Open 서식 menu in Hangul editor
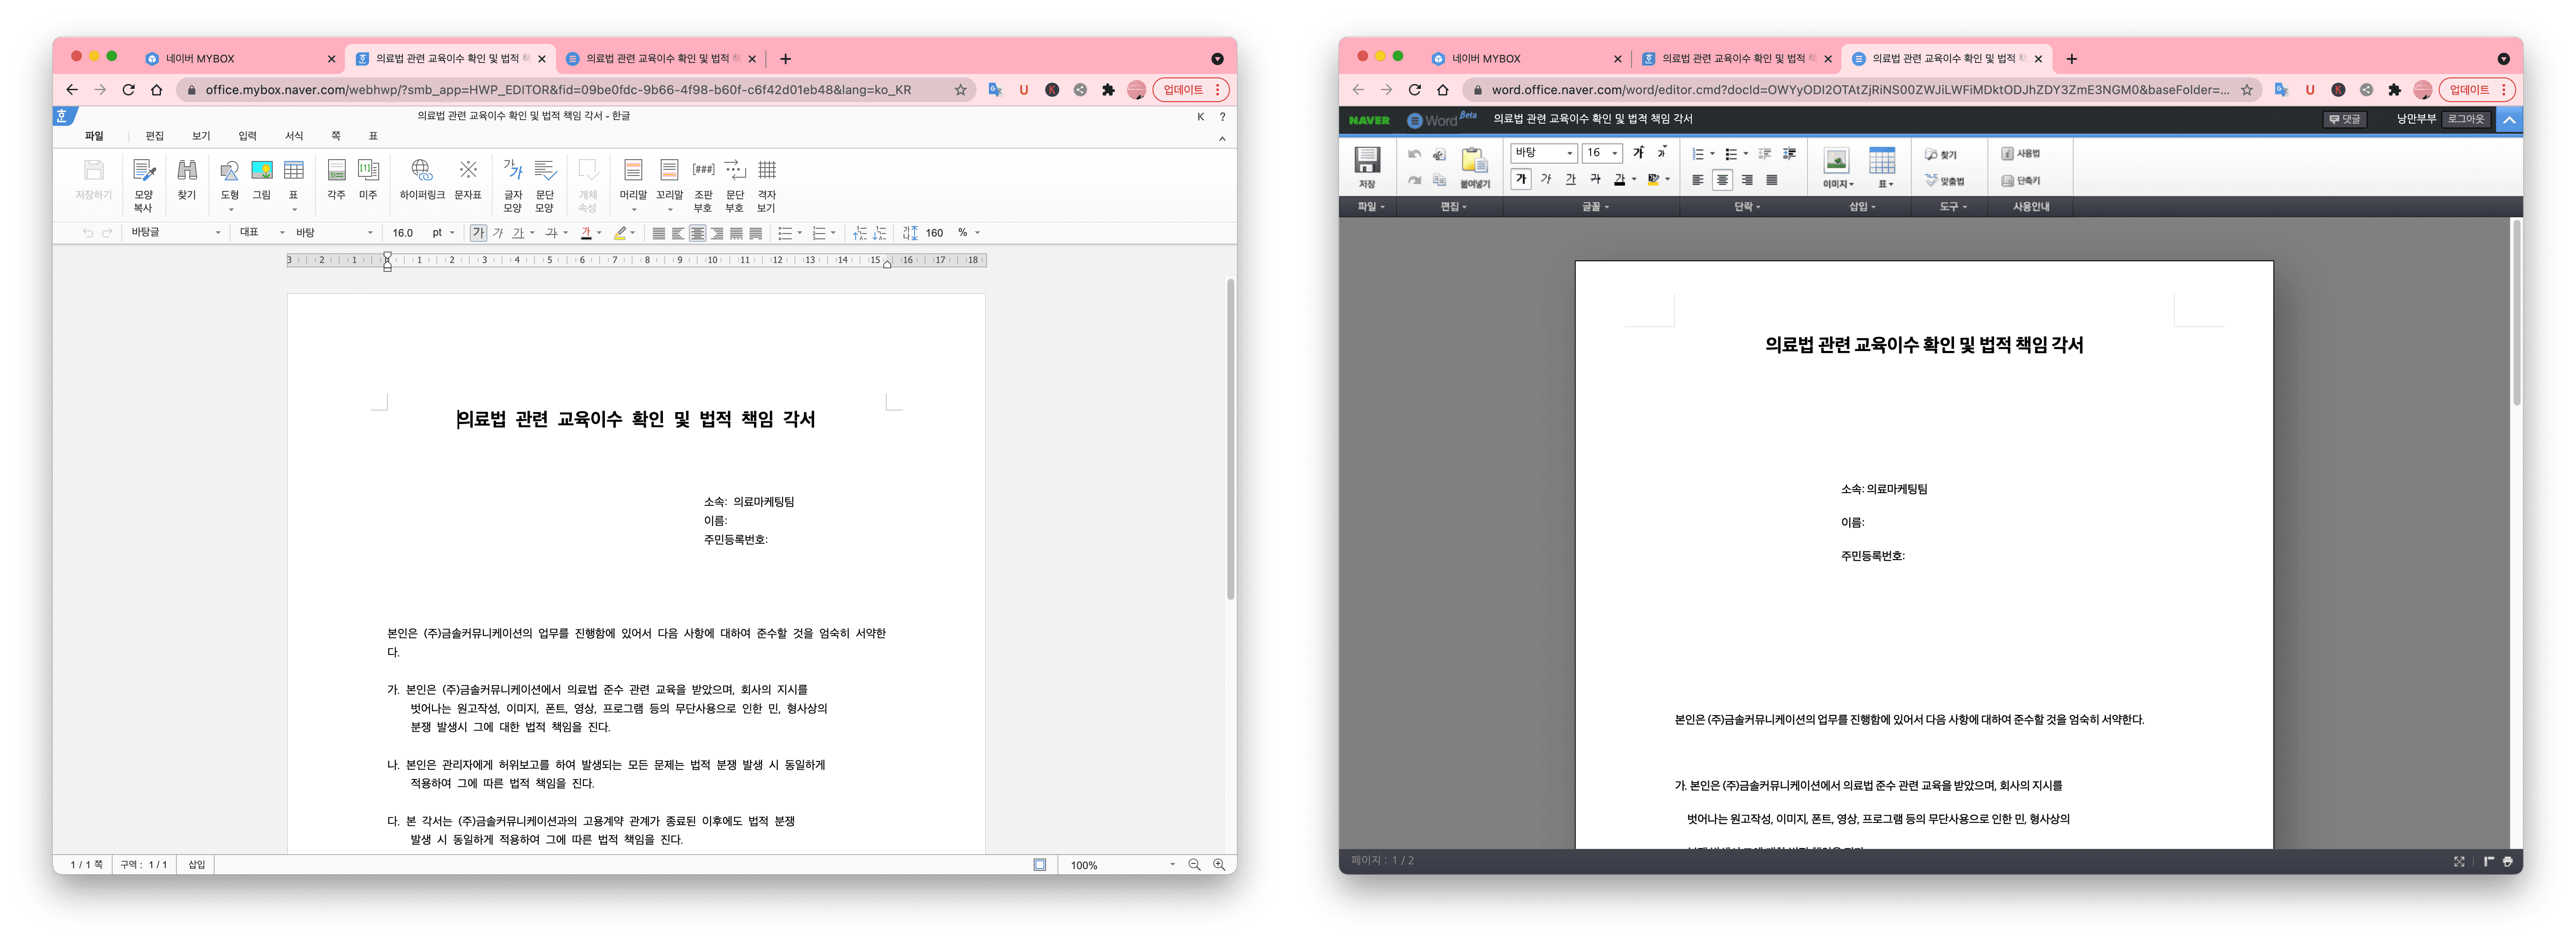 coord(294,136)
